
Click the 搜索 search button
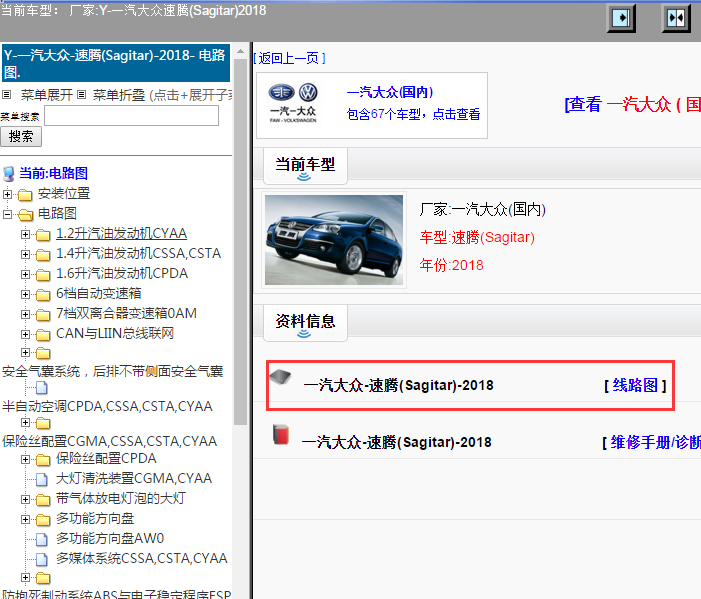pyautogui.click(x=22, y=136)
